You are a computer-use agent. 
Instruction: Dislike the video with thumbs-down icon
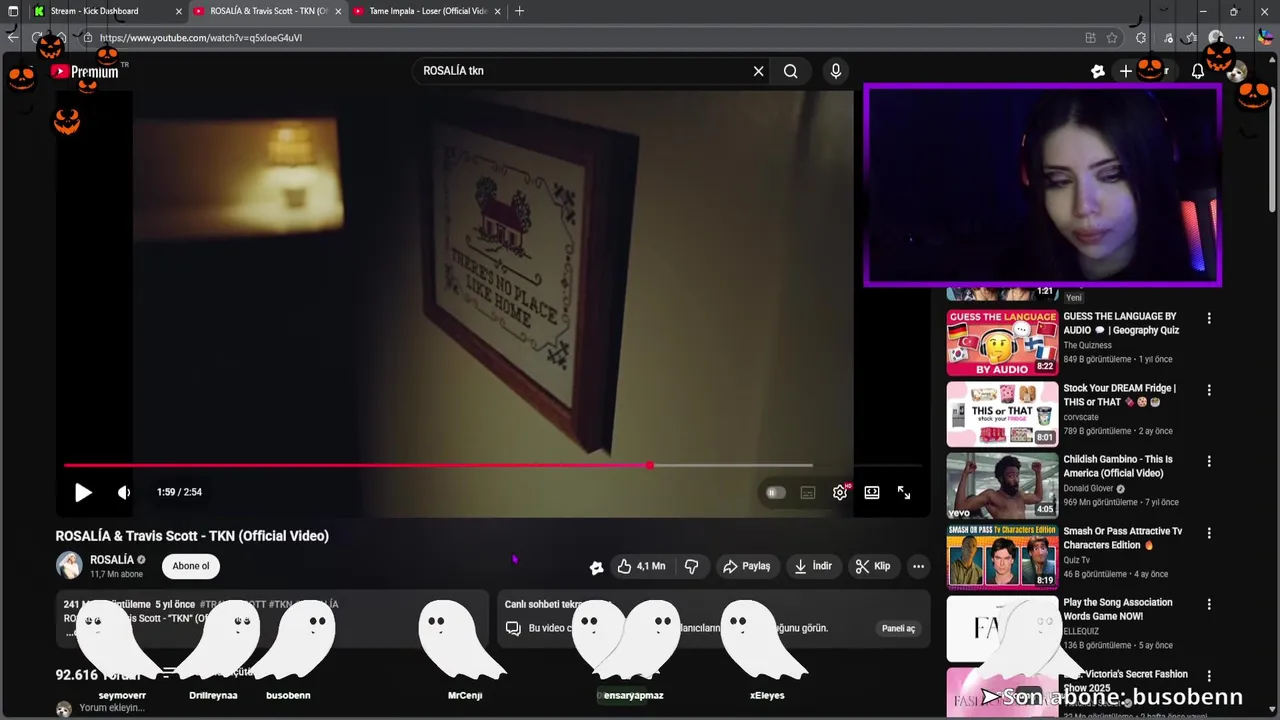pyautogui.click(x=691, y=566)
